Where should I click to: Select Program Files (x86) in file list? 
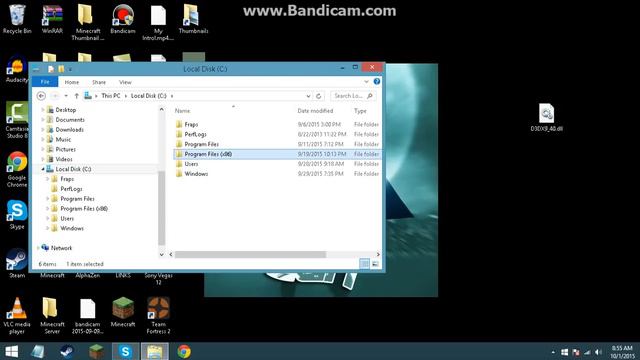[x=277, y=154]
